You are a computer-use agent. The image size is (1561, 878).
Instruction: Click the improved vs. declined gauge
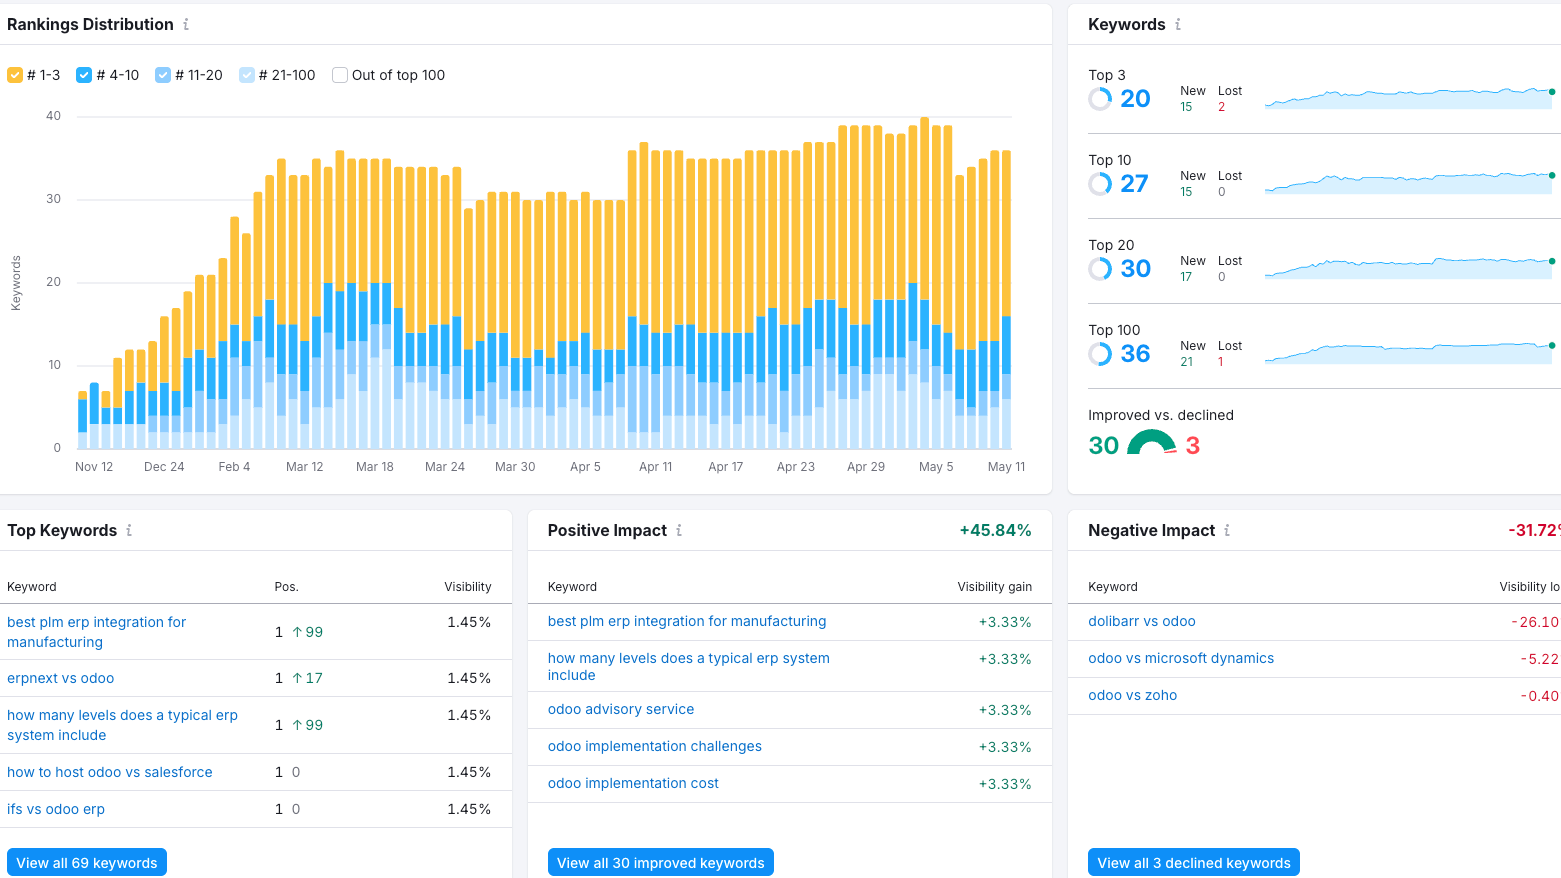point(1152,443)
